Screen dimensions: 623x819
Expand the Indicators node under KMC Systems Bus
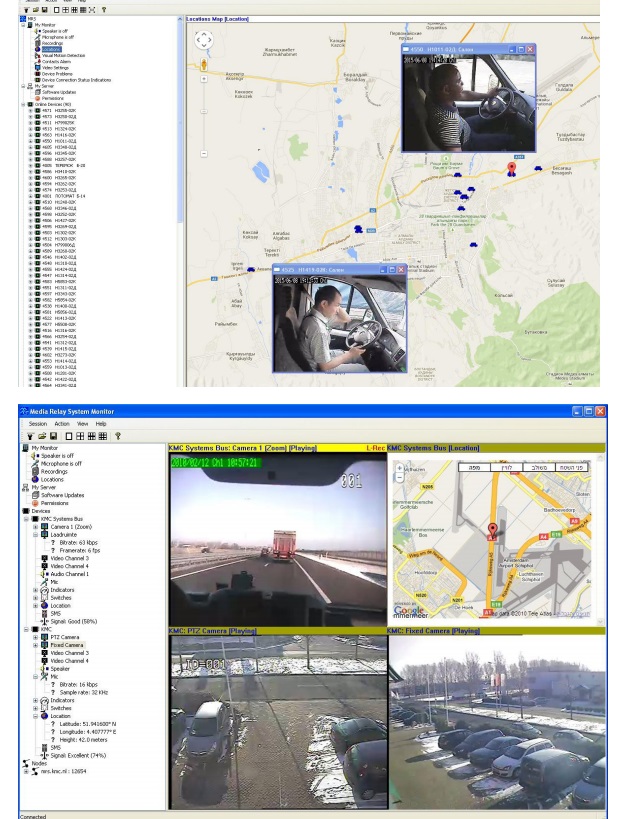coord(35,590)
